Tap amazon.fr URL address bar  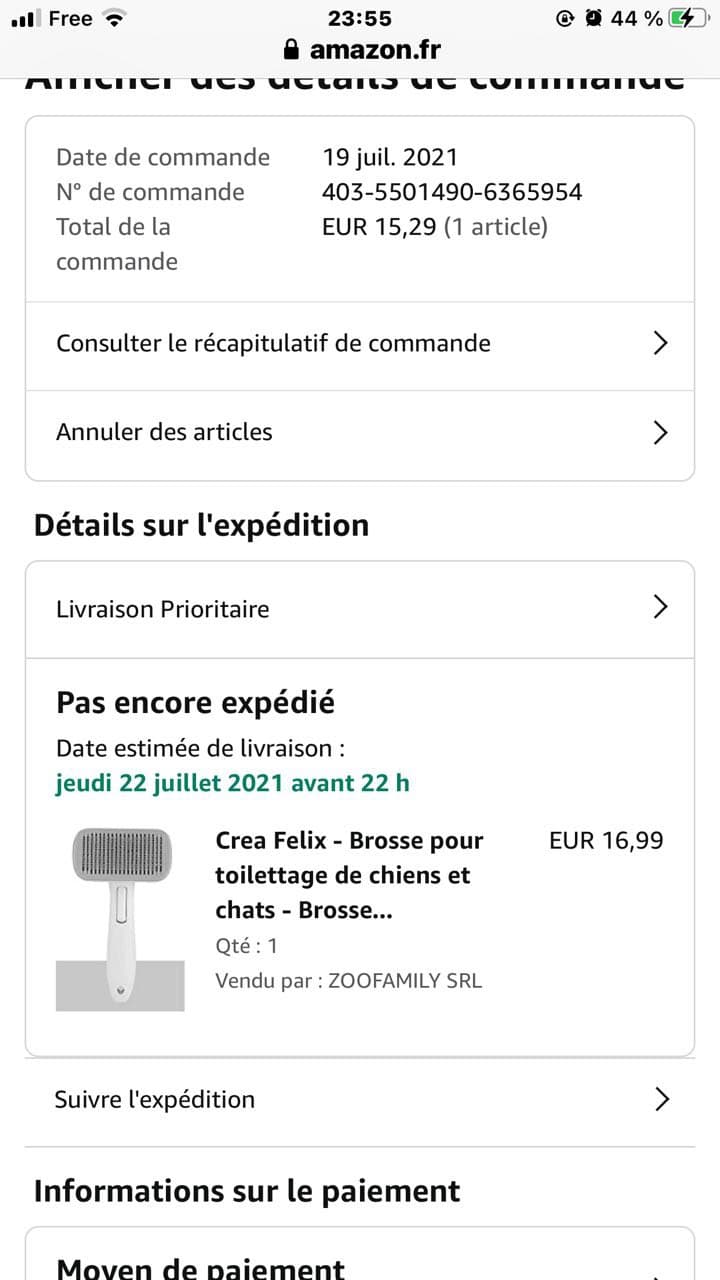click(x=374, y=50)
